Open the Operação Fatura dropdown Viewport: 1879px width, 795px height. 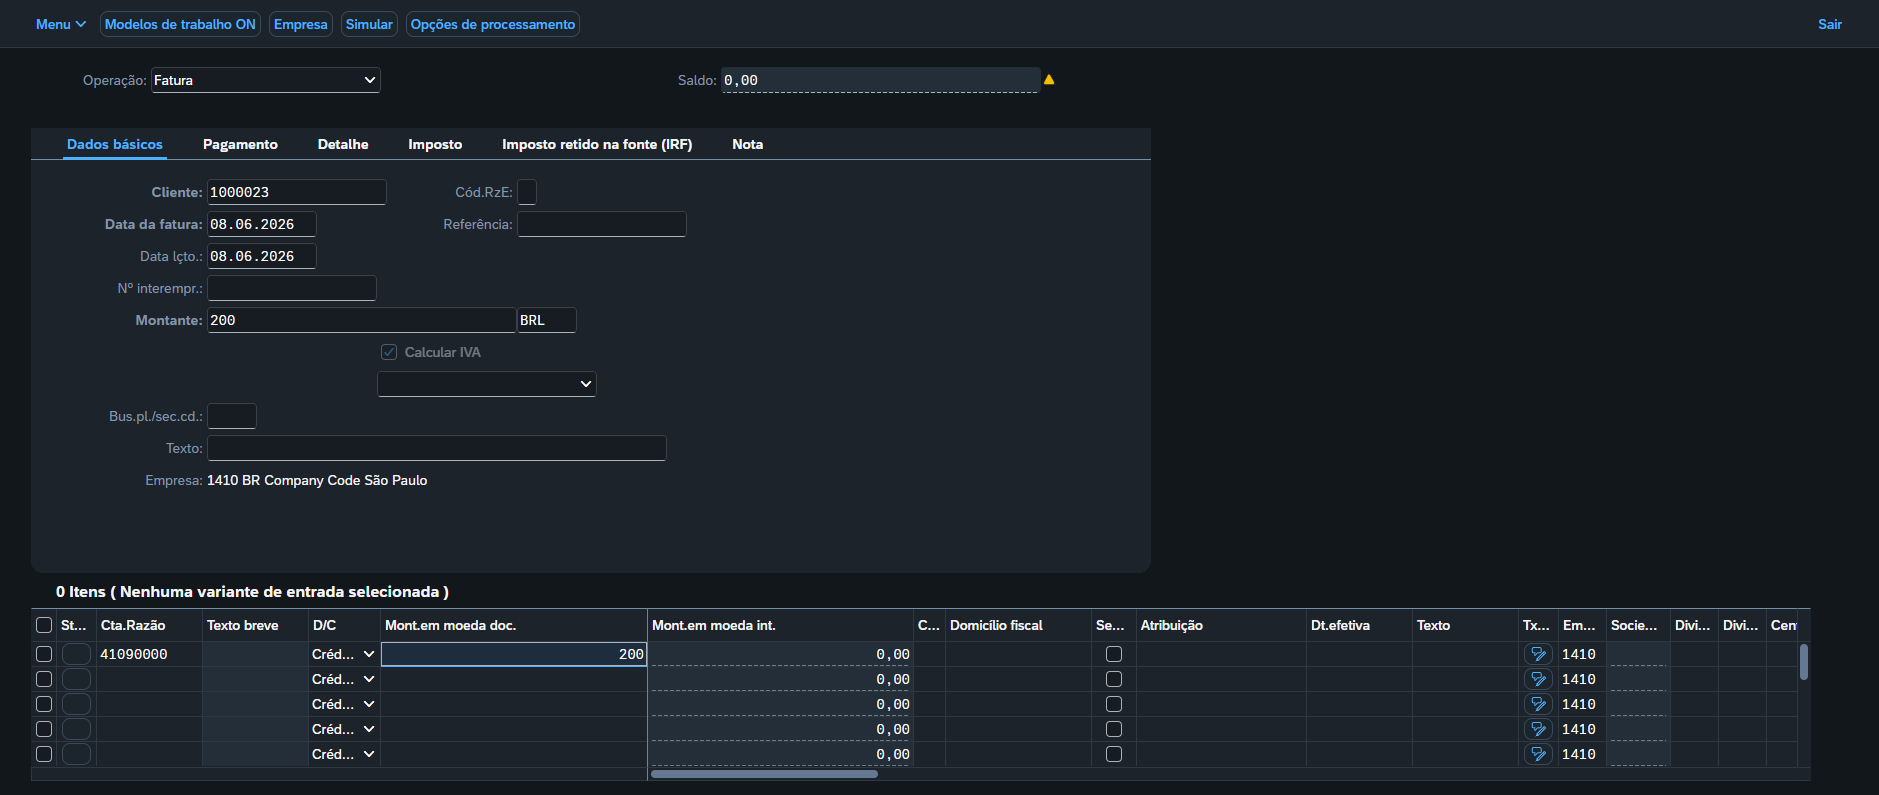266,80
